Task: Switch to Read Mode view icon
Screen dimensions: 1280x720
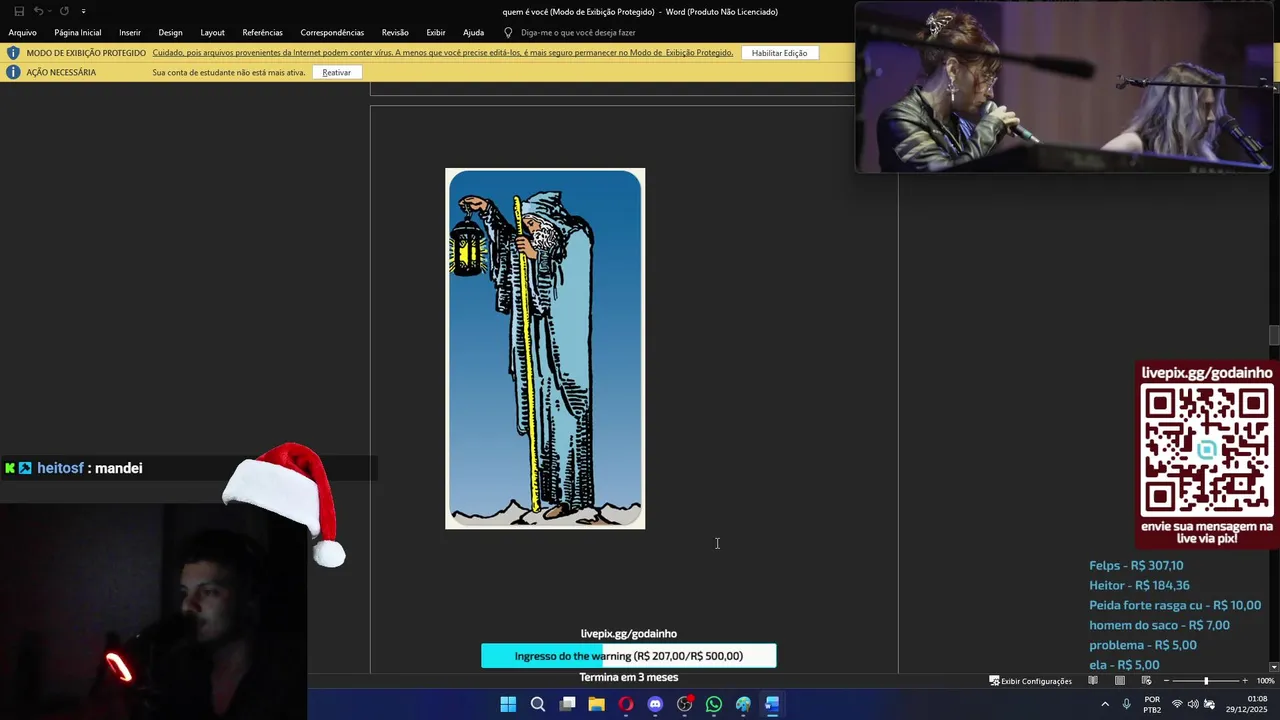Action: (x=1093, y=681)
